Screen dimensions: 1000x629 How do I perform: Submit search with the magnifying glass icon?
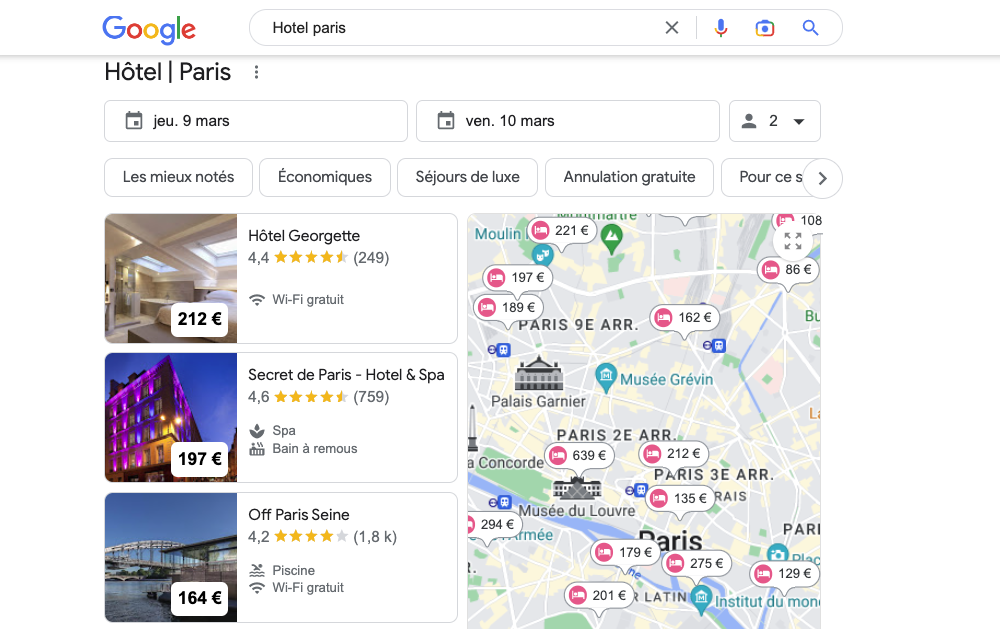(x=810, y=27)
